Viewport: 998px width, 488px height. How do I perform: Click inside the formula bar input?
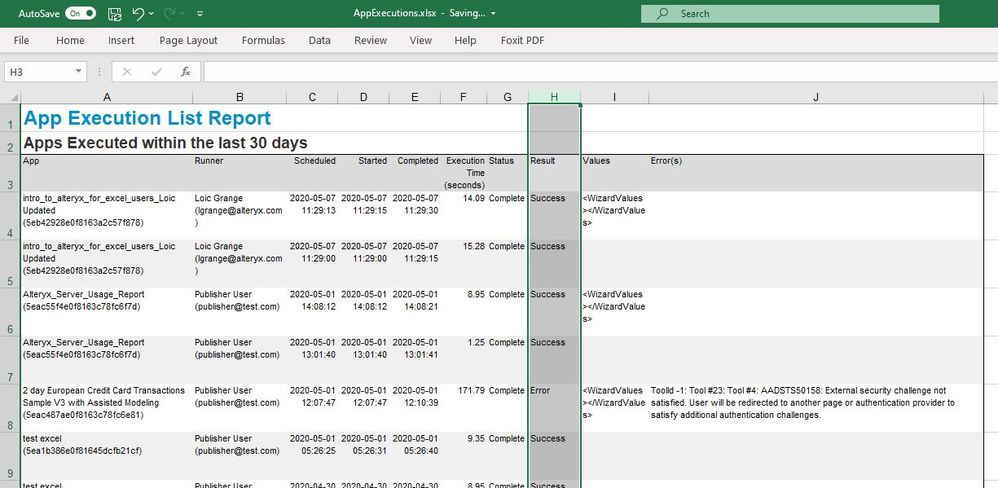coord(600,72)
